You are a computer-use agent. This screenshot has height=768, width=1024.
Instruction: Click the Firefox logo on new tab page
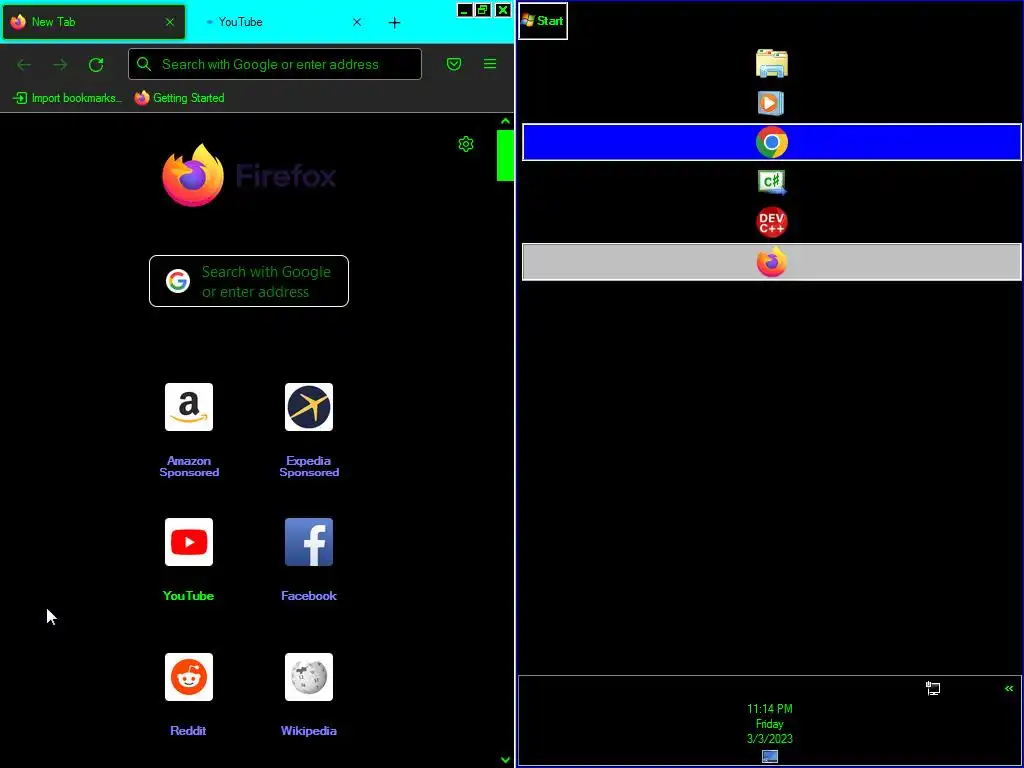click(x=249, y=175)
